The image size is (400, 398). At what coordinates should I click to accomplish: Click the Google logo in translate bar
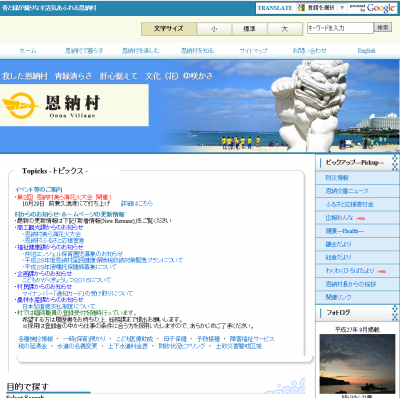pos(381,8)
